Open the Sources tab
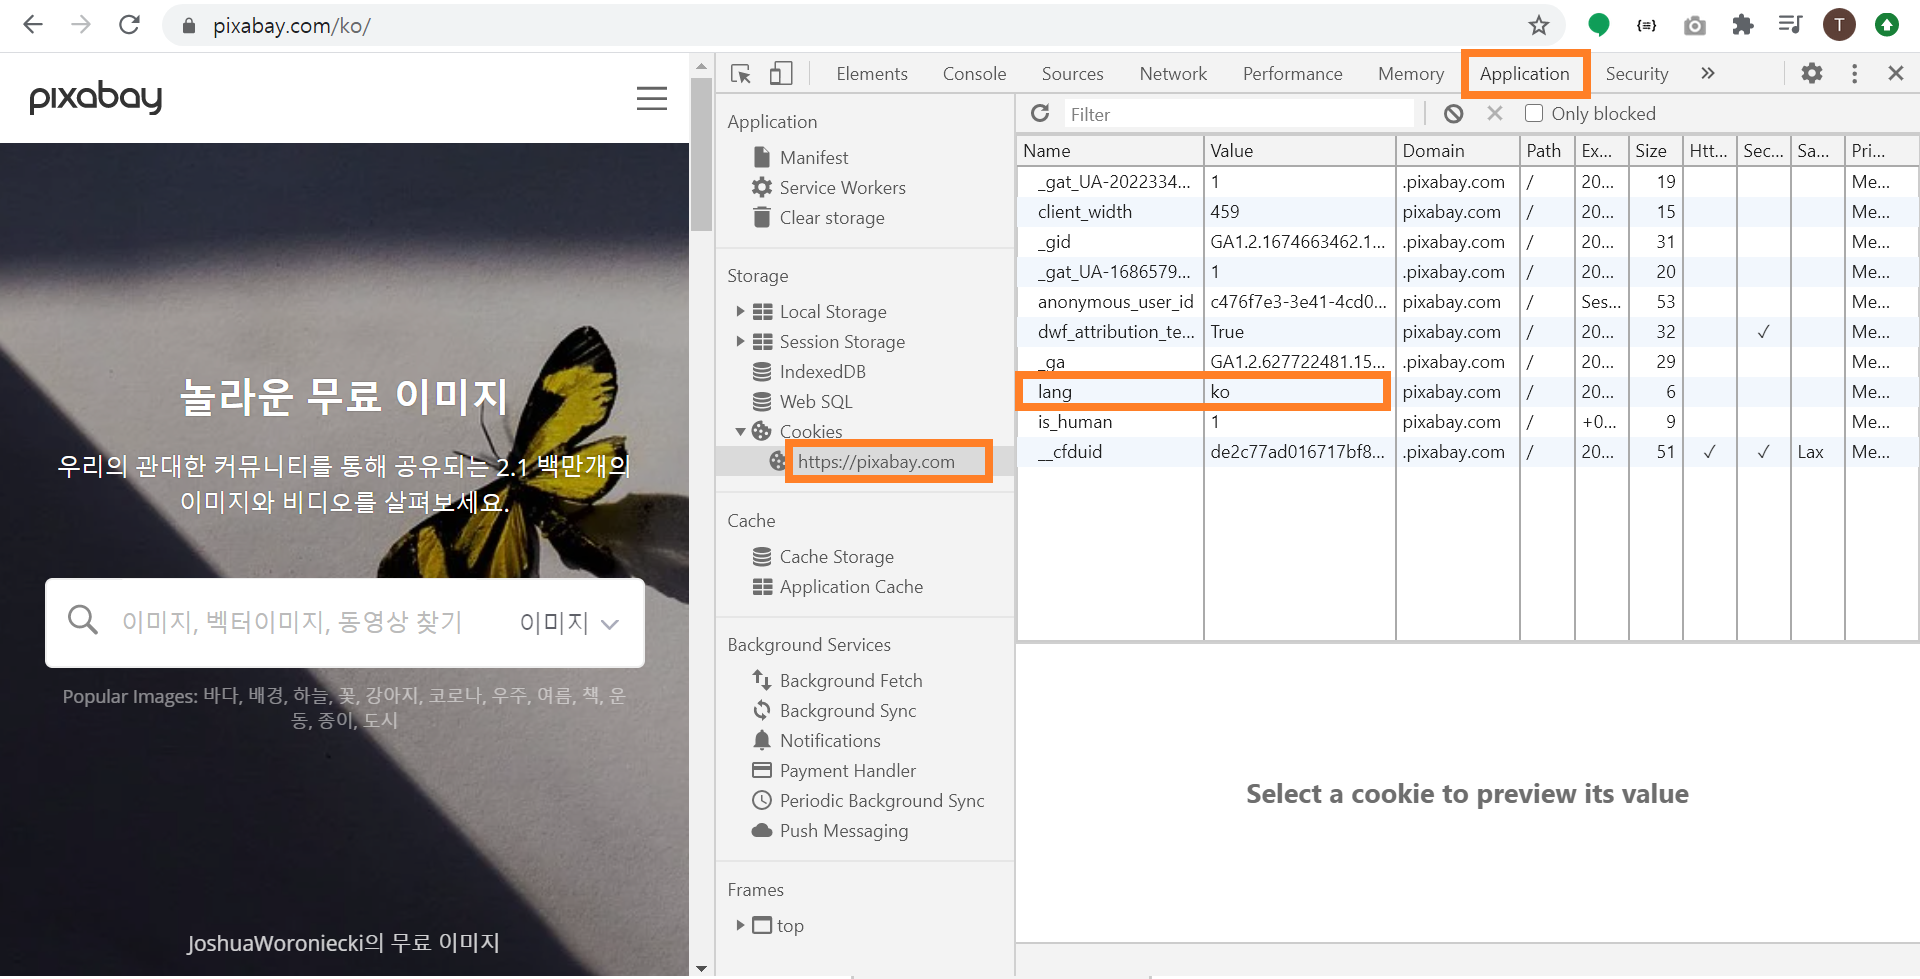1920x979 pixels. (1072, 74)
